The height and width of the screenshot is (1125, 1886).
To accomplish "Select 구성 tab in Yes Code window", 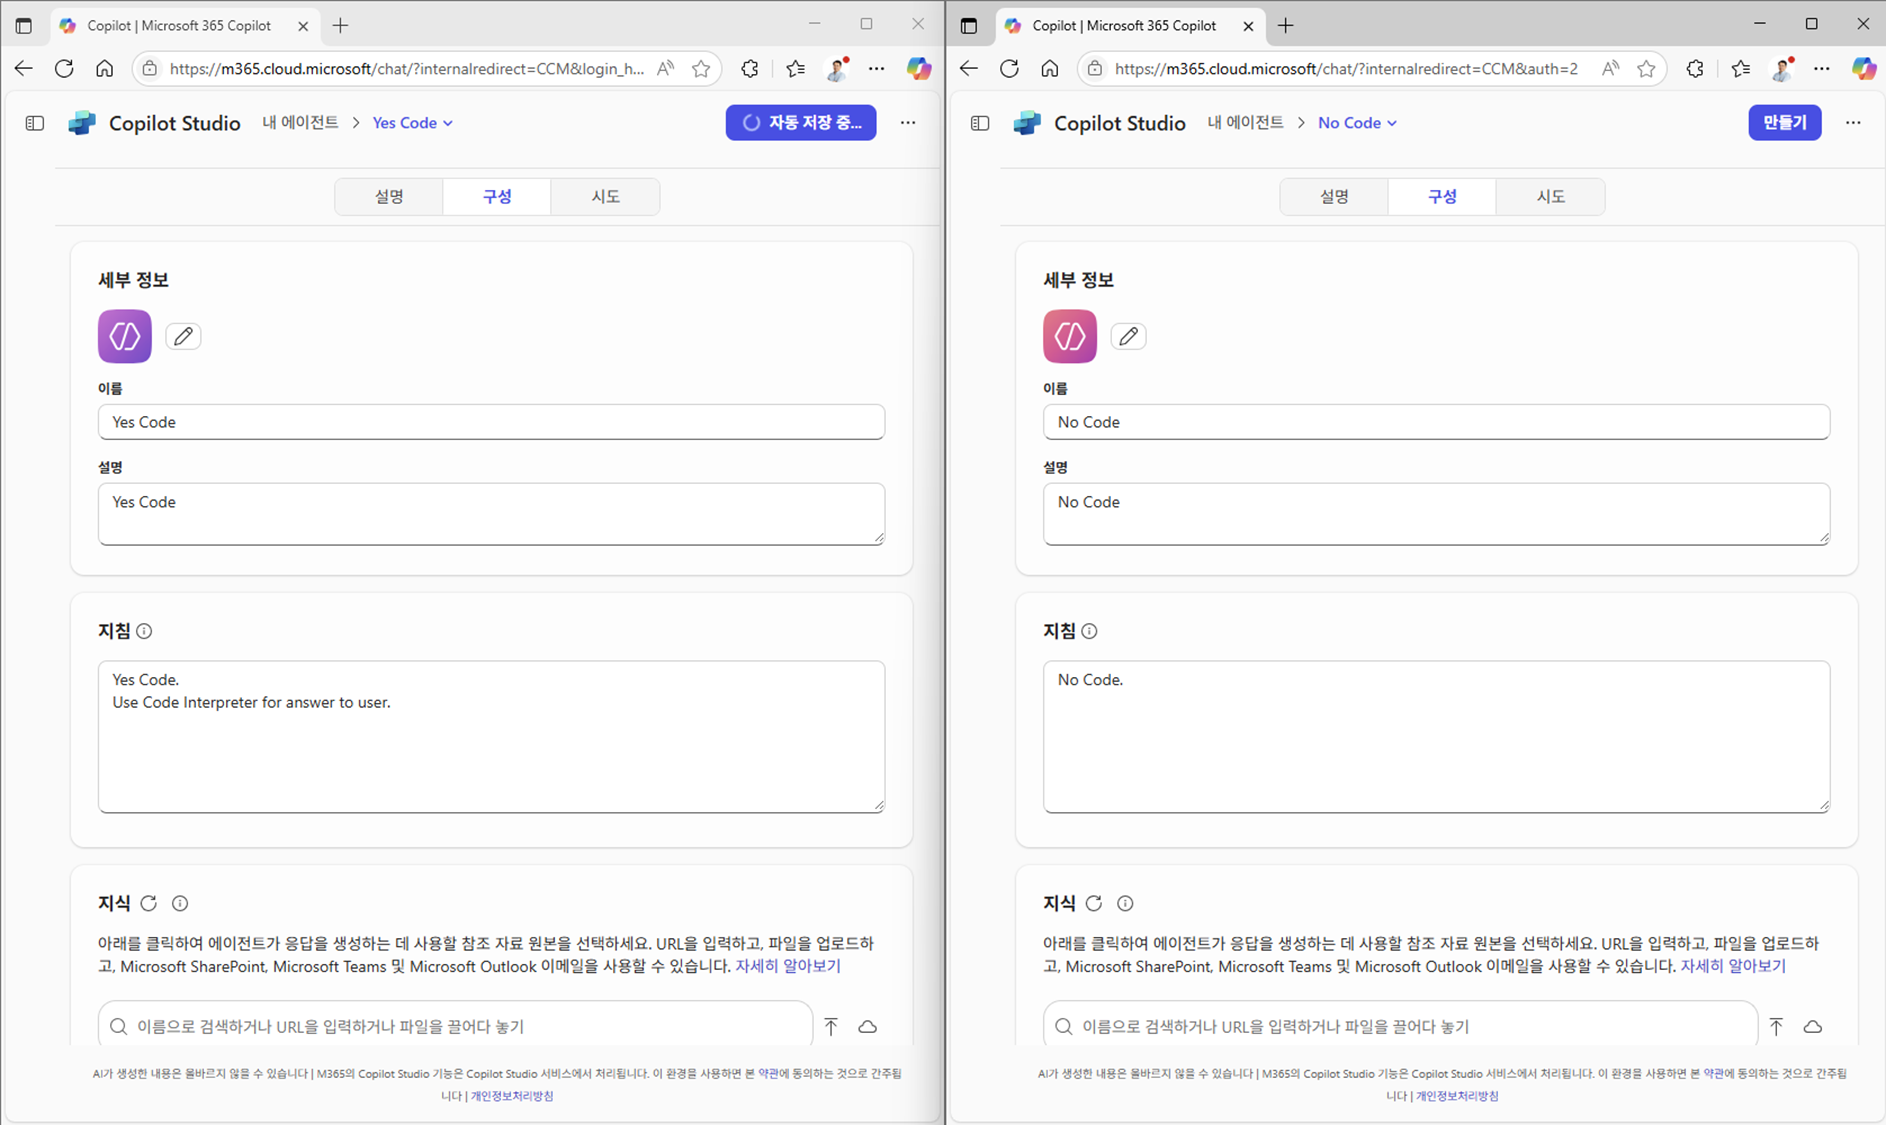I will pos(497,196).
